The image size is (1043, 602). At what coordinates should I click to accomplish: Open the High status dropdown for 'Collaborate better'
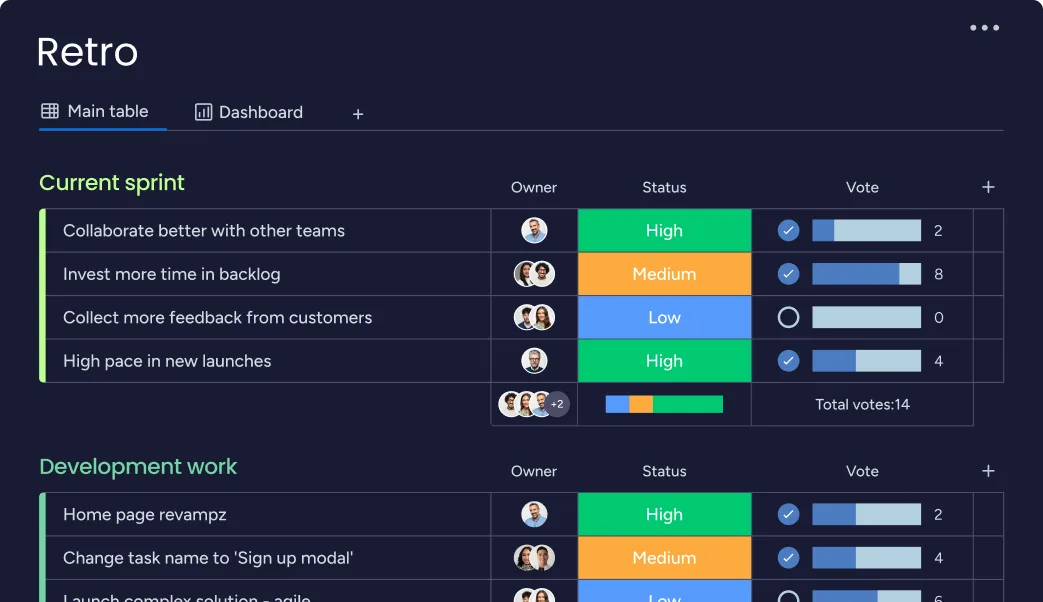pos(663,230)
